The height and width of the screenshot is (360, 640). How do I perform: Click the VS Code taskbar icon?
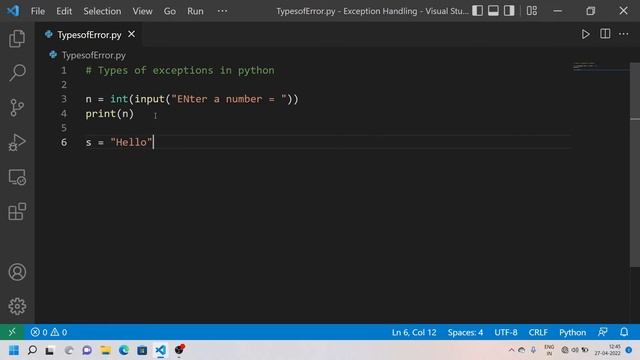[160, 350]
